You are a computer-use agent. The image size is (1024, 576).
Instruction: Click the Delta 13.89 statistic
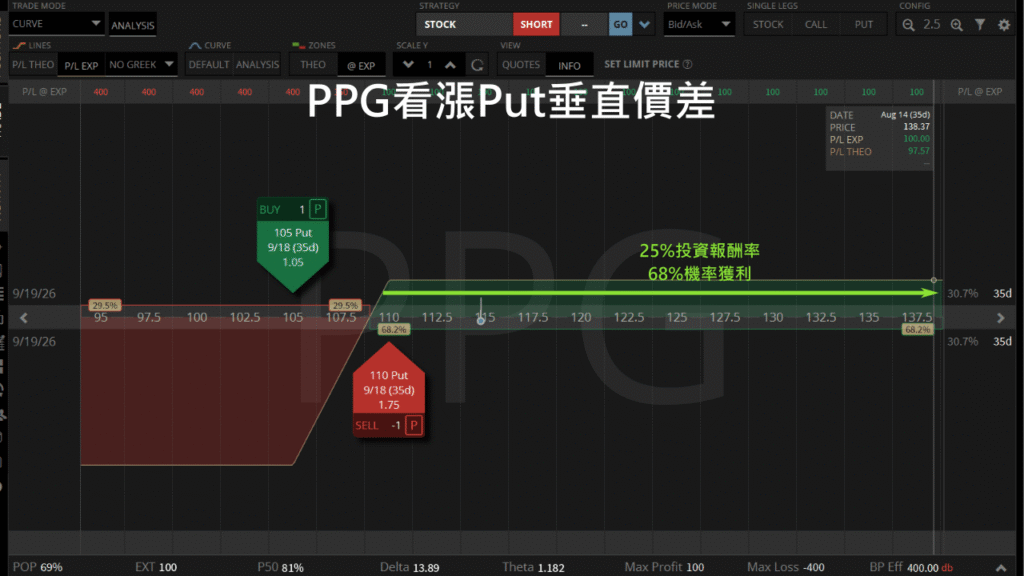point(409,567)
